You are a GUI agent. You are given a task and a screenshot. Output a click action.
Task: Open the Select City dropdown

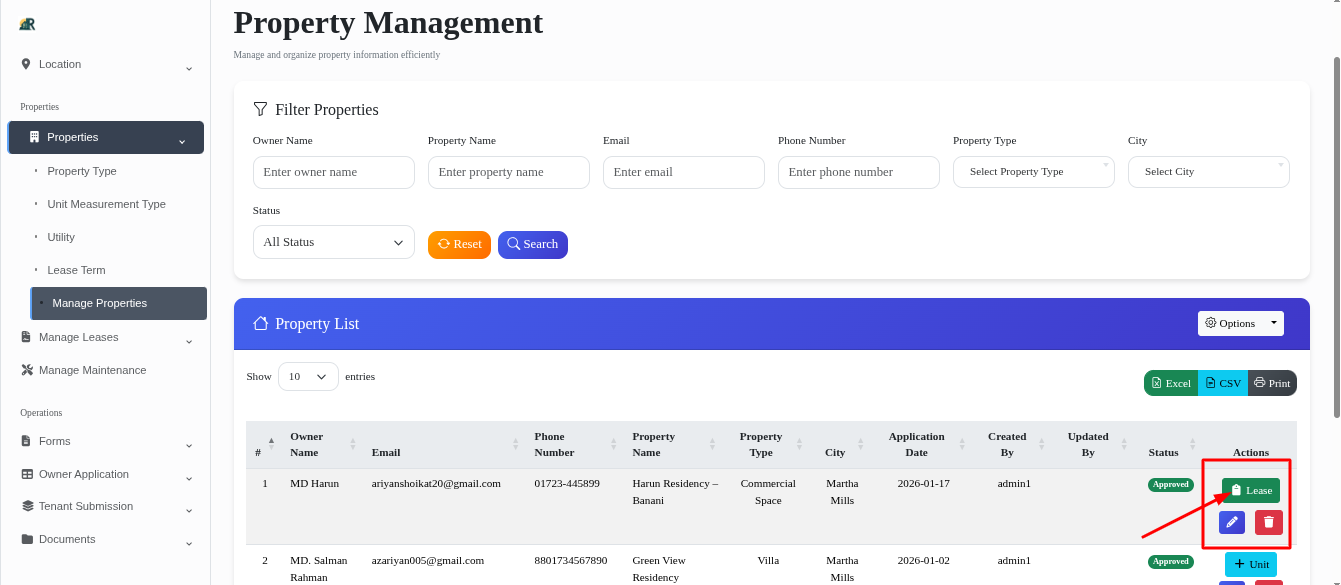1208,171
